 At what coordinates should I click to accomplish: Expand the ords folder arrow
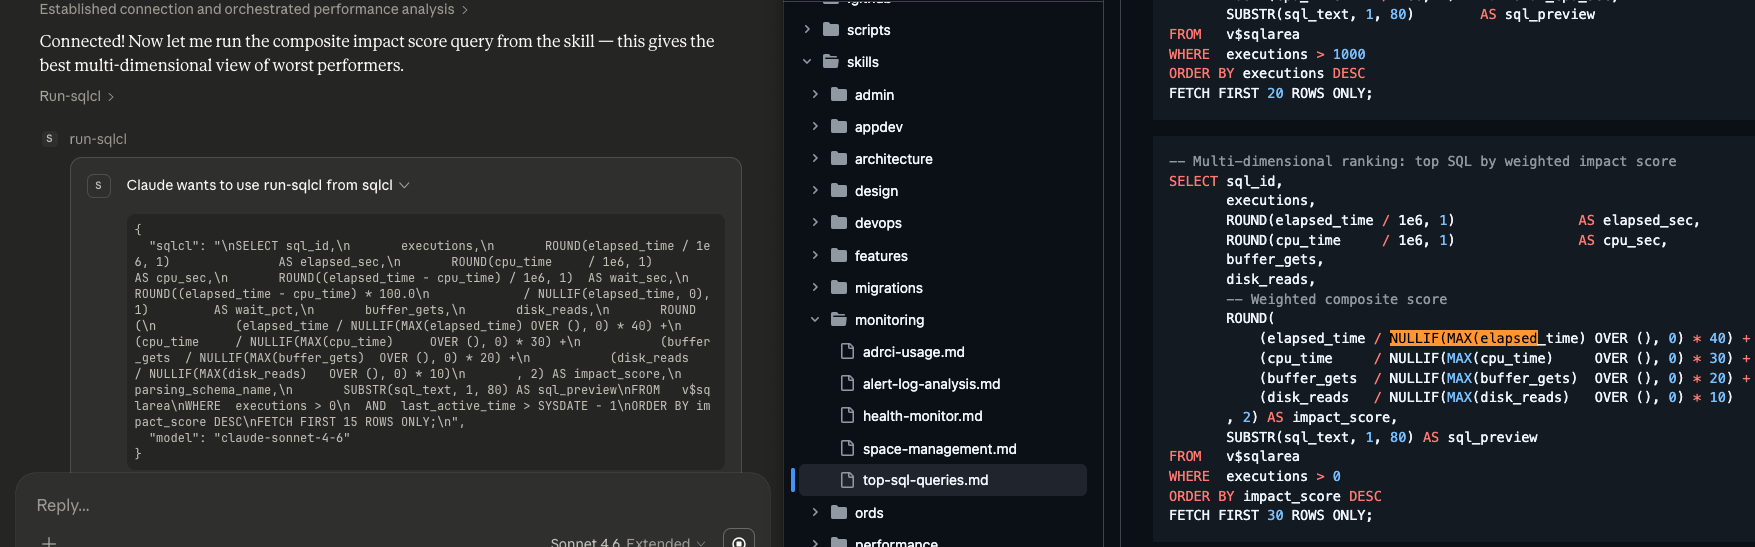(x=815, y=513)
